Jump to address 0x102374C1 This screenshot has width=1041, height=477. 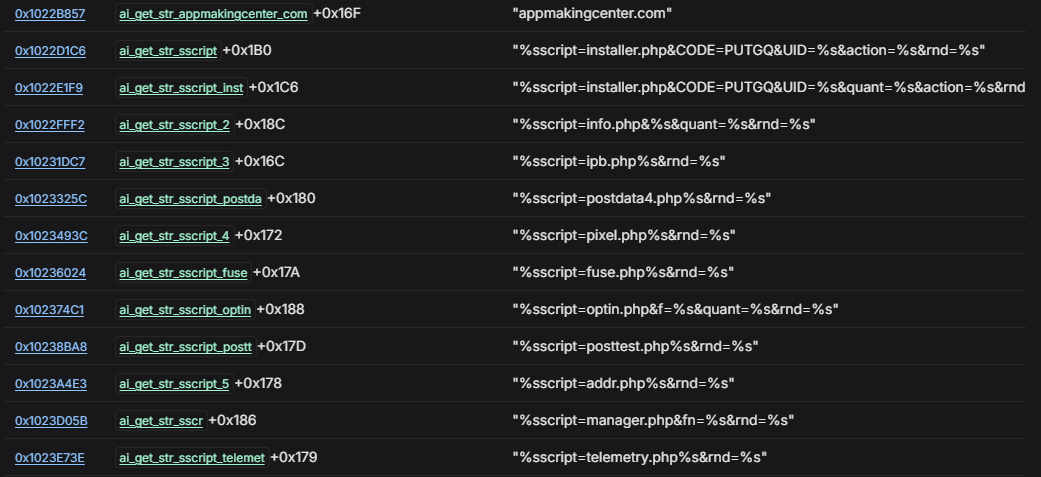[50, 310]
